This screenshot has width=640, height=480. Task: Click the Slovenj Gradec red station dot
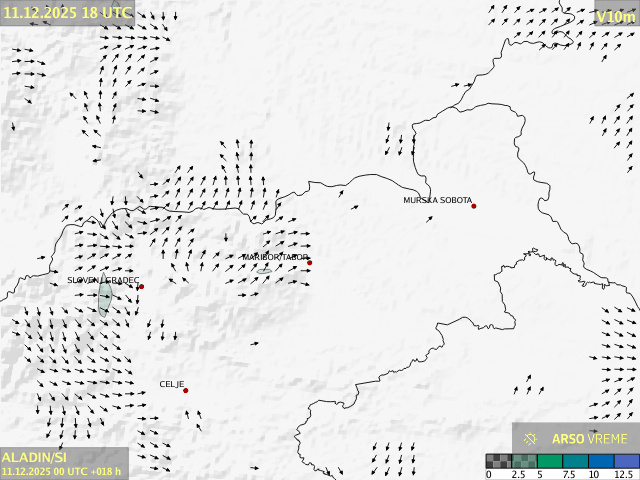click(141, 287)
